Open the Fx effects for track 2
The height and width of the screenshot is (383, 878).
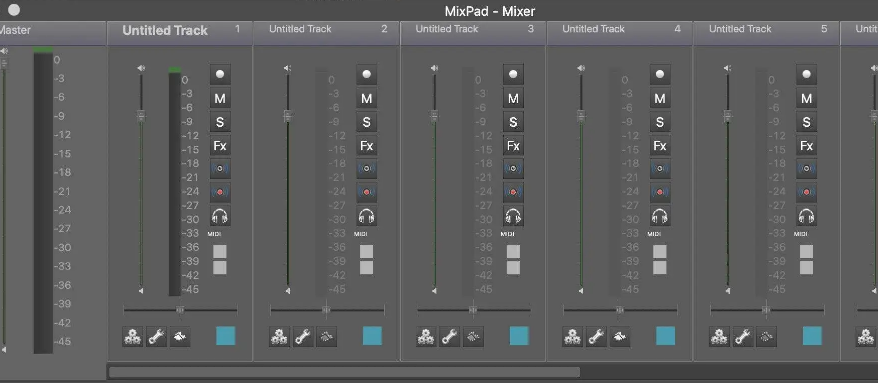point(366,146)
